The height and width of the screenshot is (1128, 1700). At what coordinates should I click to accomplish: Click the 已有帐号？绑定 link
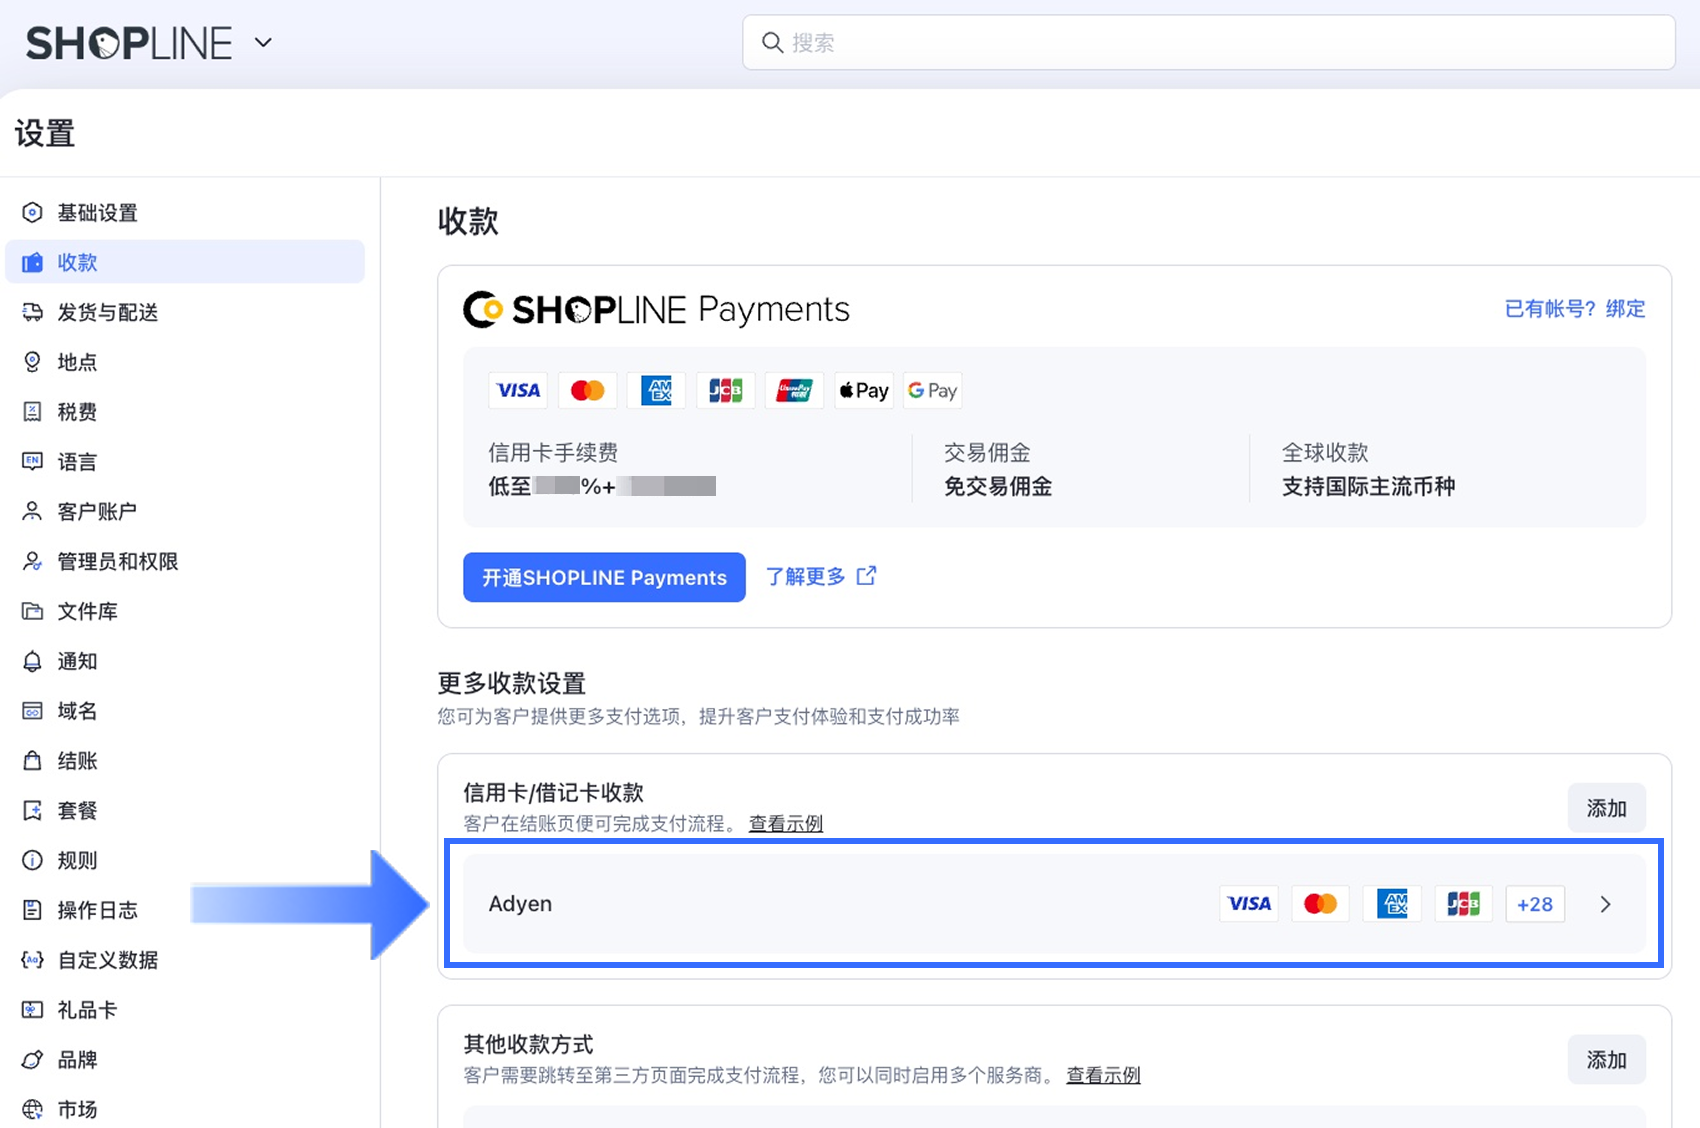pyautogui.click(x=1575, y=309)
